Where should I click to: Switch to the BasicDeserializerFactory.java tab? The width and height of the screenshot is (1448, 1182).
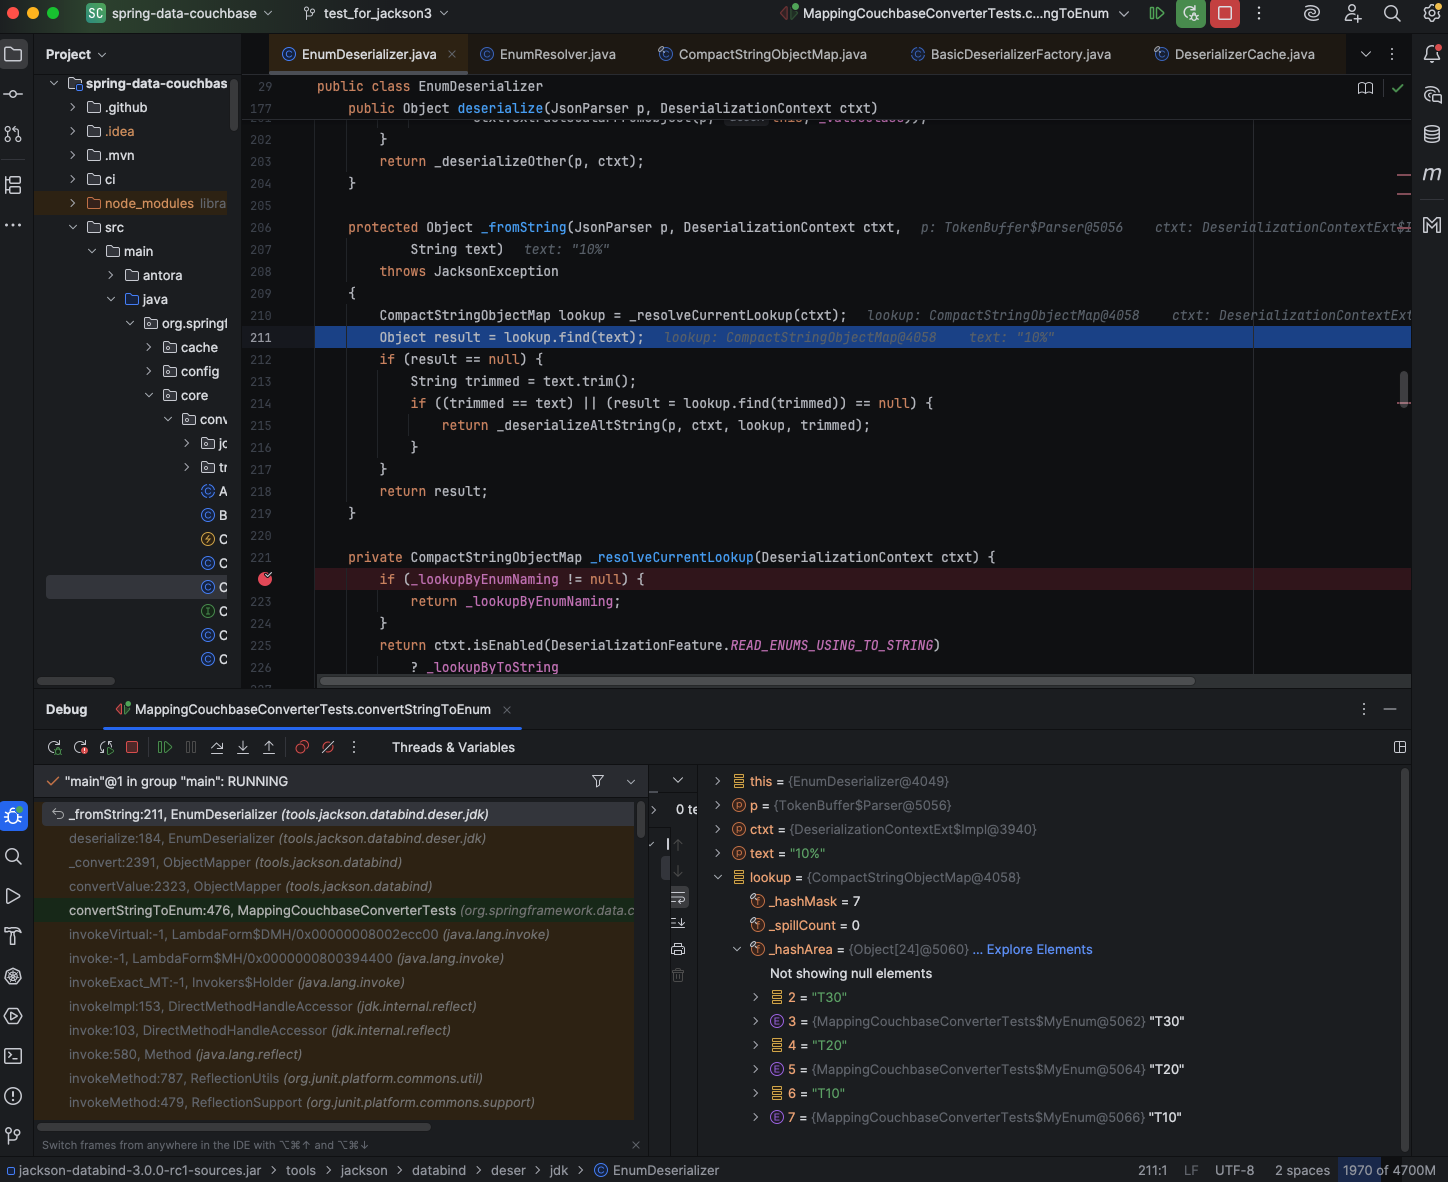(x=1010, y=54)
